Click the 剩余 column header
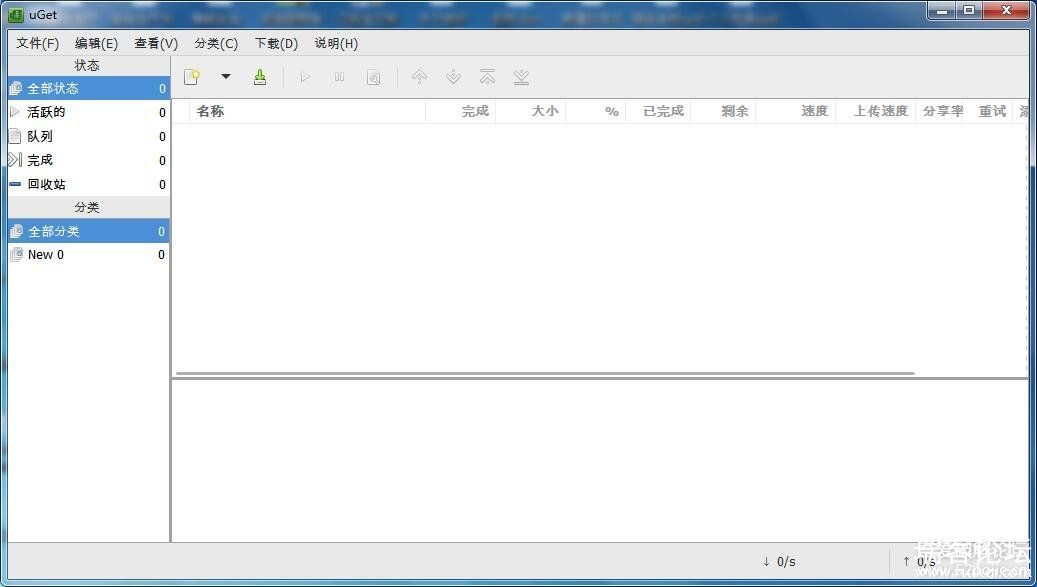This screenshot has width=1037, height=587. (724, 111)
